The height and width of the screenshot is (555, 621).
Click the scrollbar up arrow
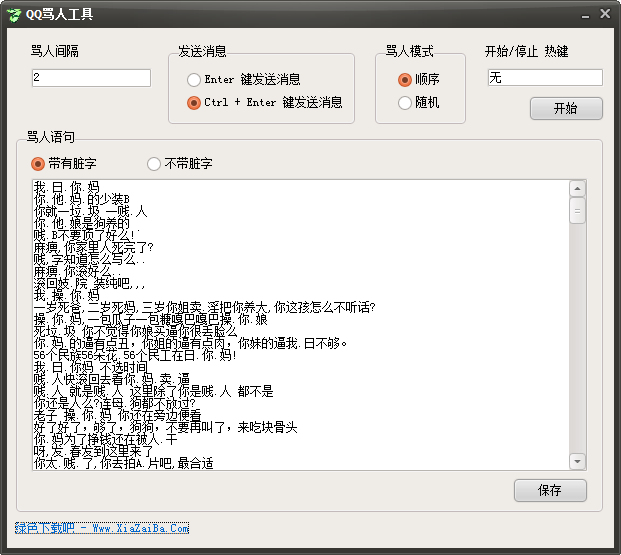tap(577, 189)
